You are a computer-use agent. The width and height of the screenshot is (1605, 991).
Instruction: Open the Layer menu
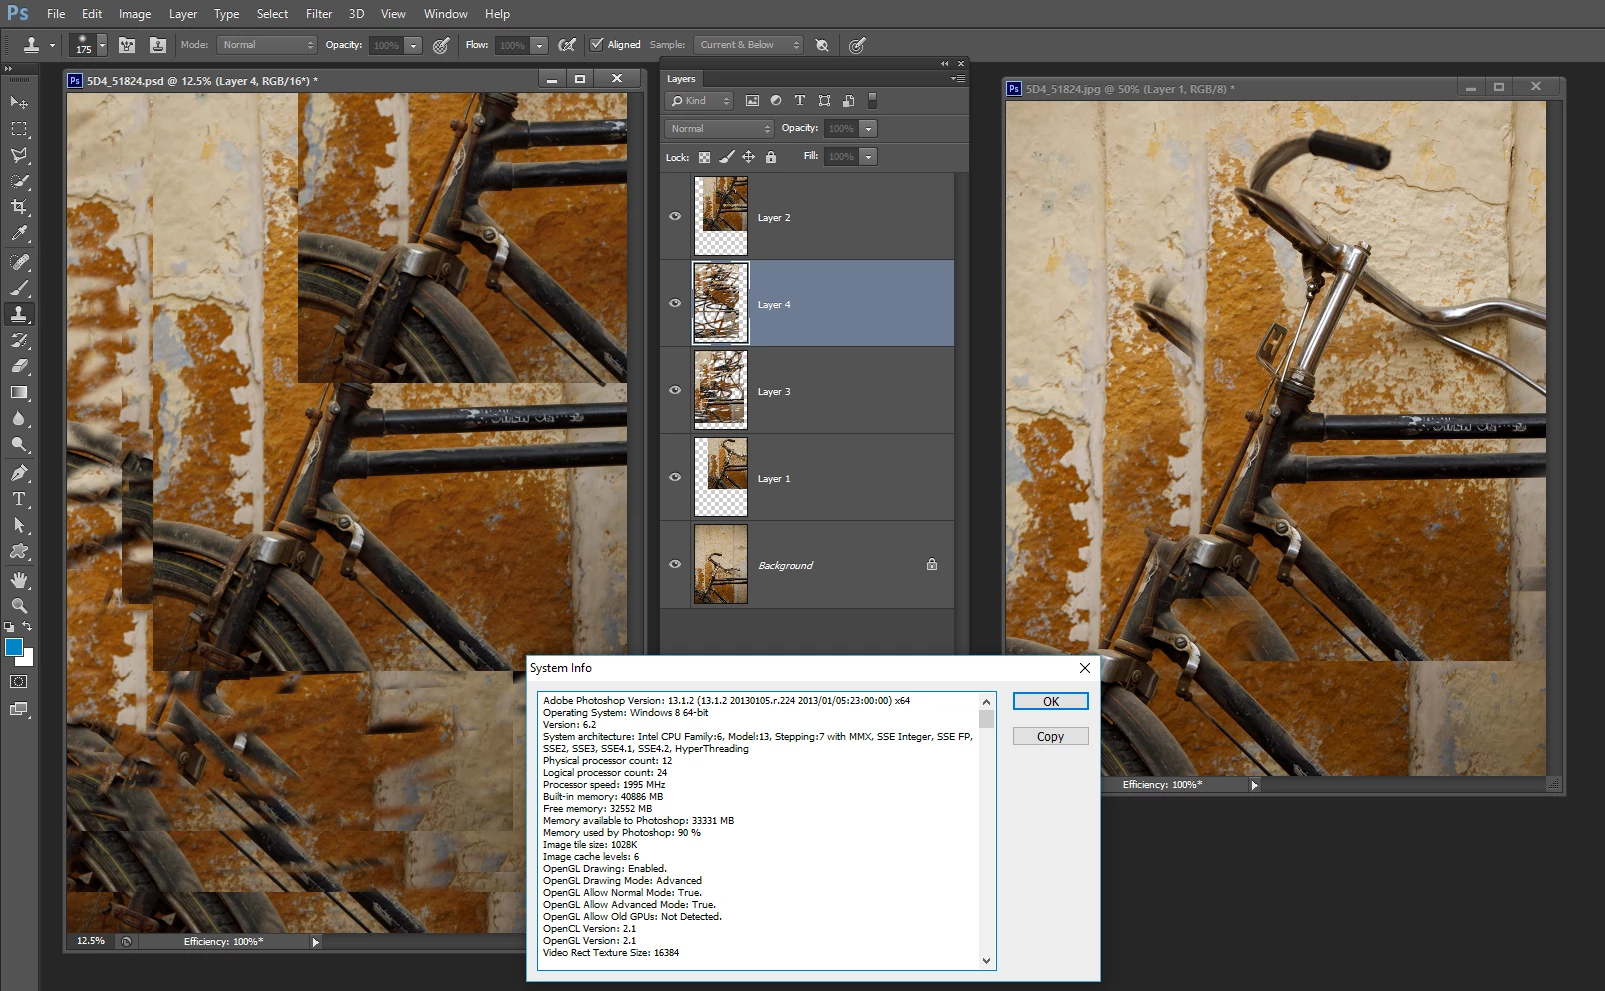pos(183,14)
